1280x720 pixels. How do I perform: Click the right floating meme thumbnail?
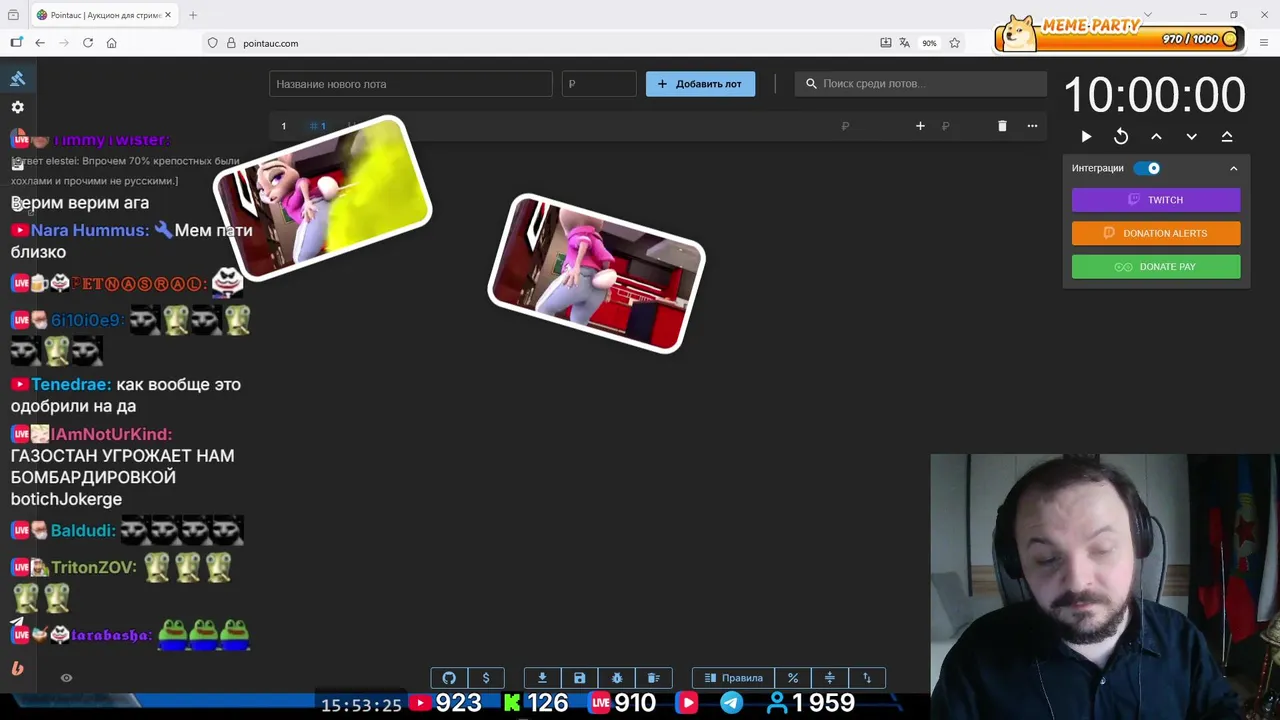coord(596,273)
